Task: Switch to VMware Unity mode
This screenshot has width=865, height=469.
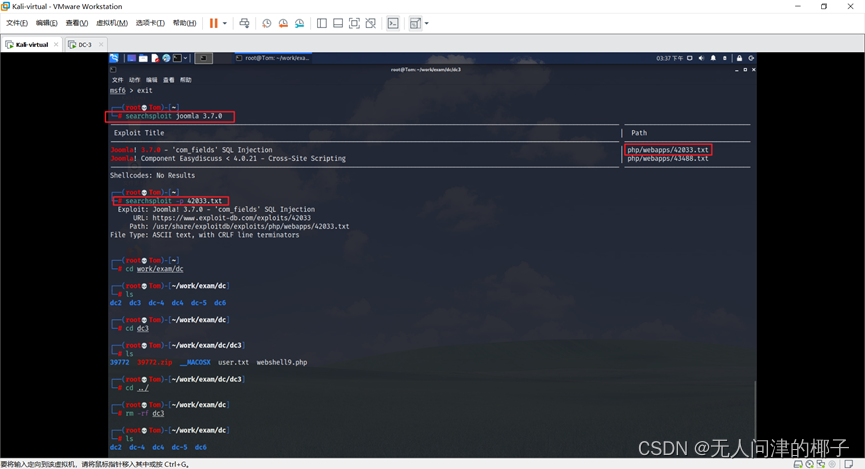Action: coord(371,23)
